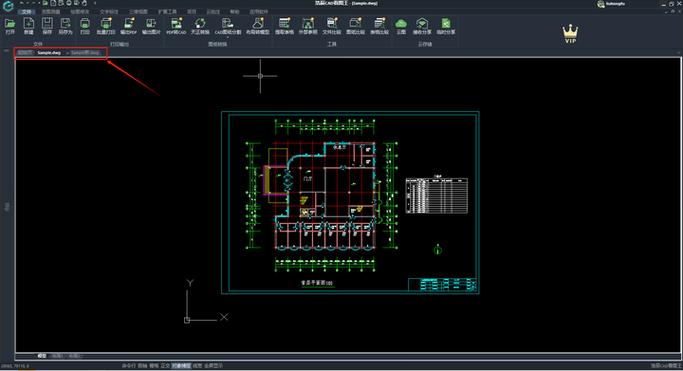Viewport: 683px width, 371px height.
Task: Click the schedule table in the drawing
Action: tap(436, 195)
